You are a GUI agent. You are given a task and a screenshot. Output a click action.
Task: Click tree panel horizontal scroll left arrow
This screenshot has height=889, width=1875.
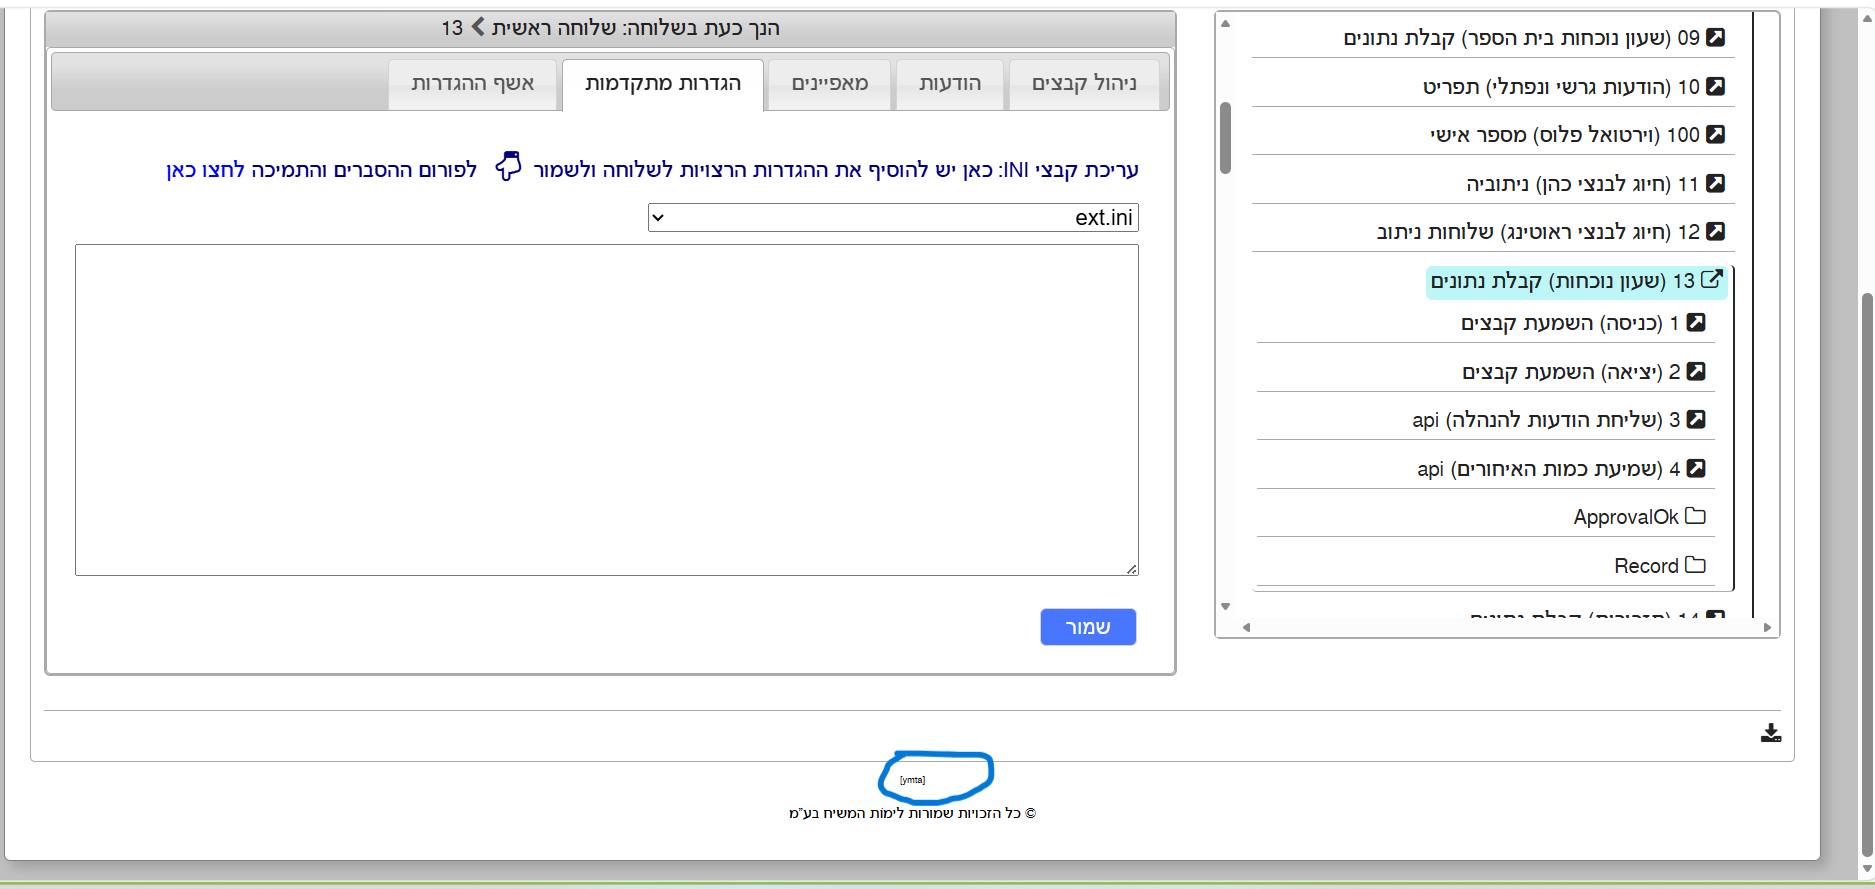(x=1246, y=627)
